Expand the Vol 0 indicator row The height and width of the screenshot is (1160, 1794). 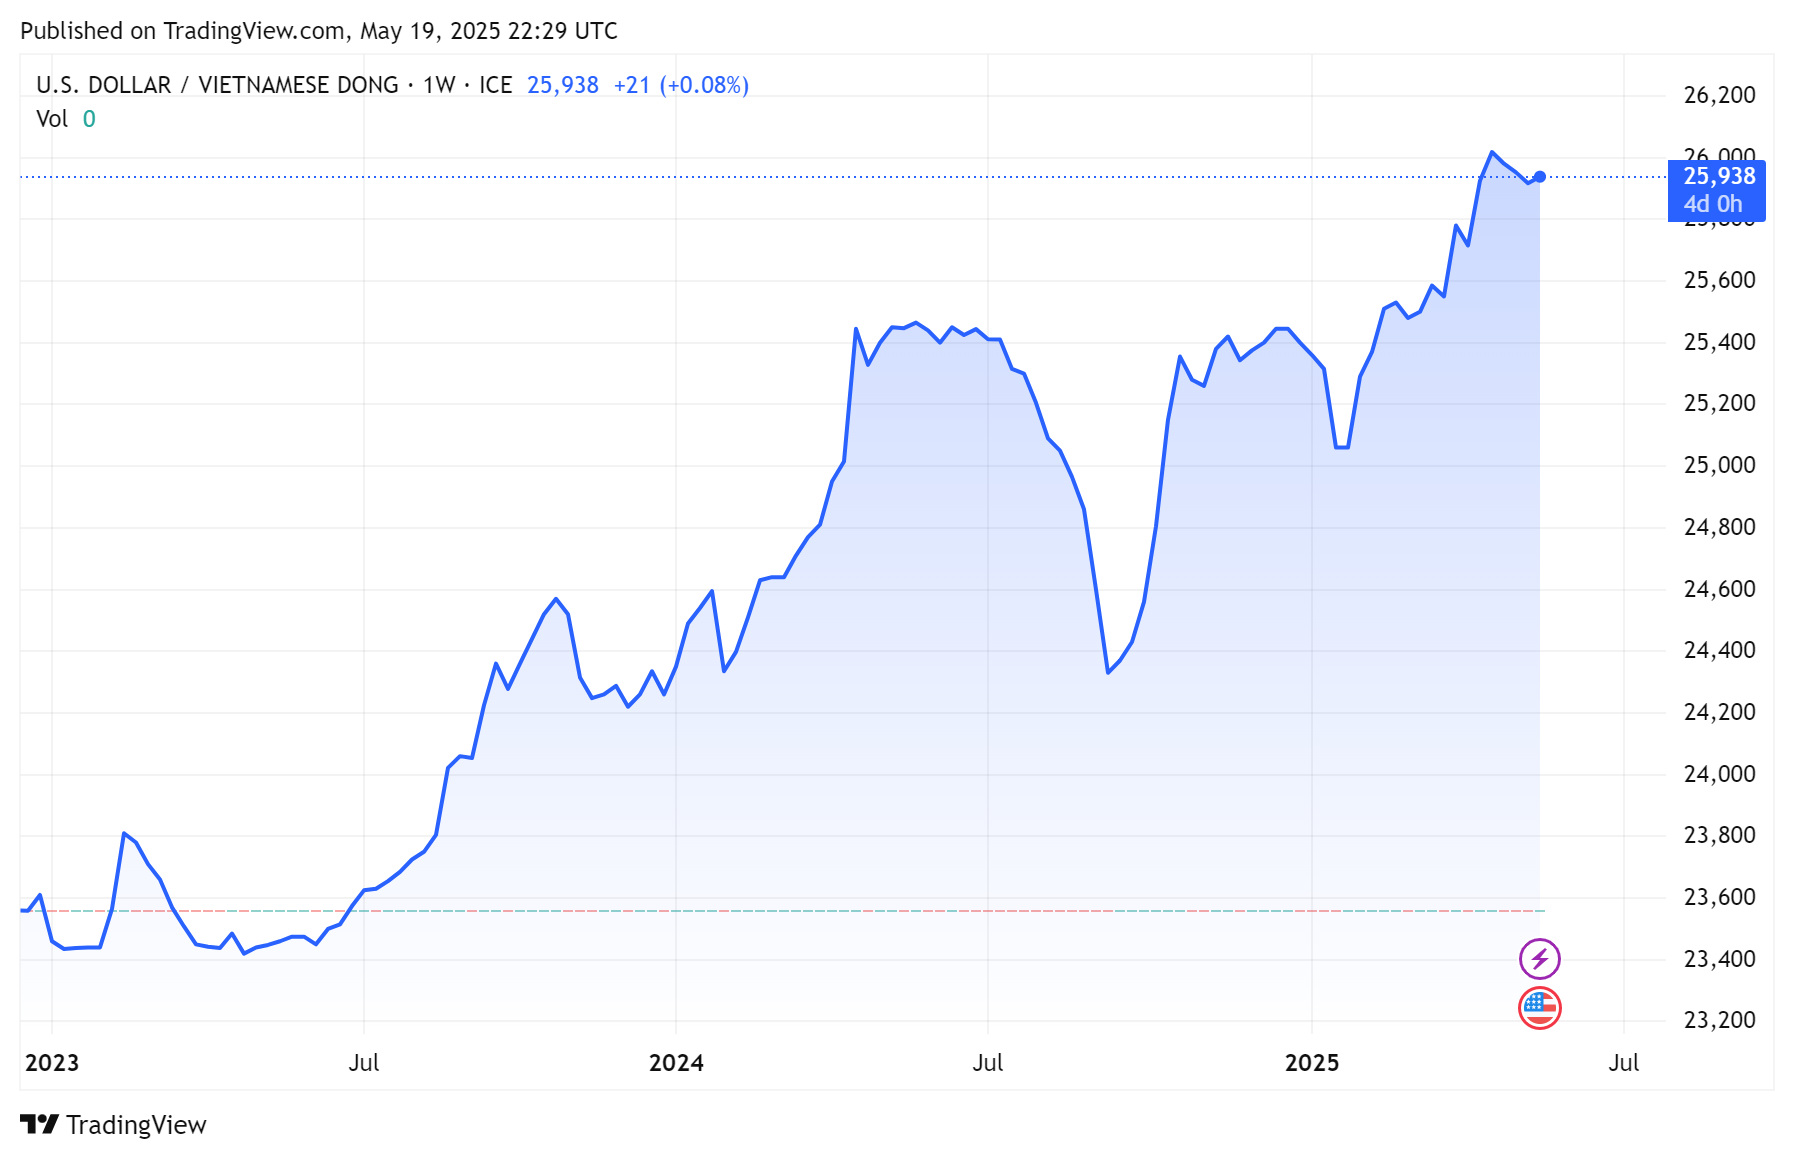66,119
